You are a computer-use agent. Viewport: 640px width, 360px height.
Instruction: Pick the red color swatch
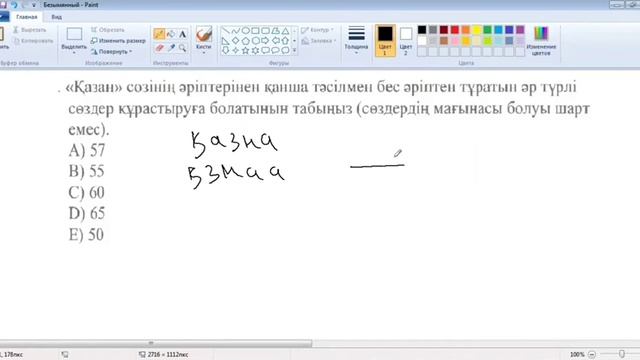455,29
